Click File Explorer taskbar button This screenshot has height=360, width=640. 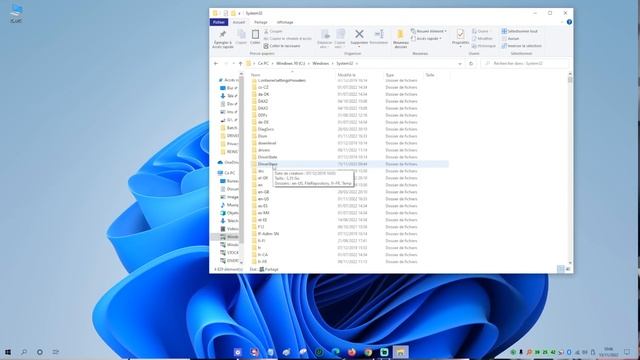pyautogui.click(x=400, y=352)
